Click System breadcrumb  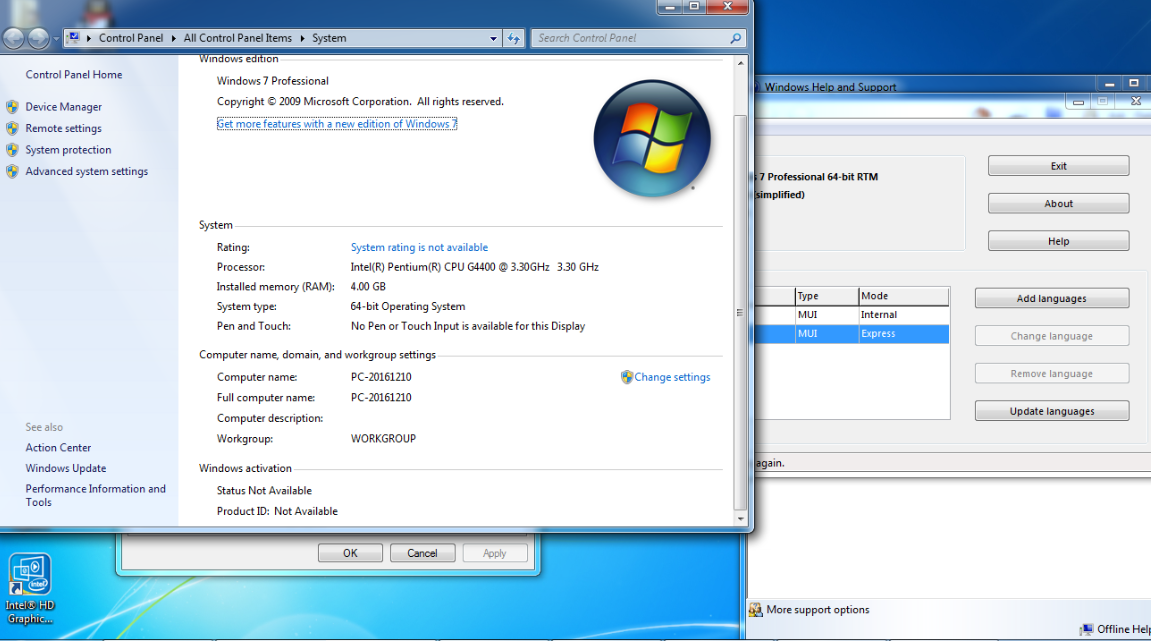(x=329, y=38)
